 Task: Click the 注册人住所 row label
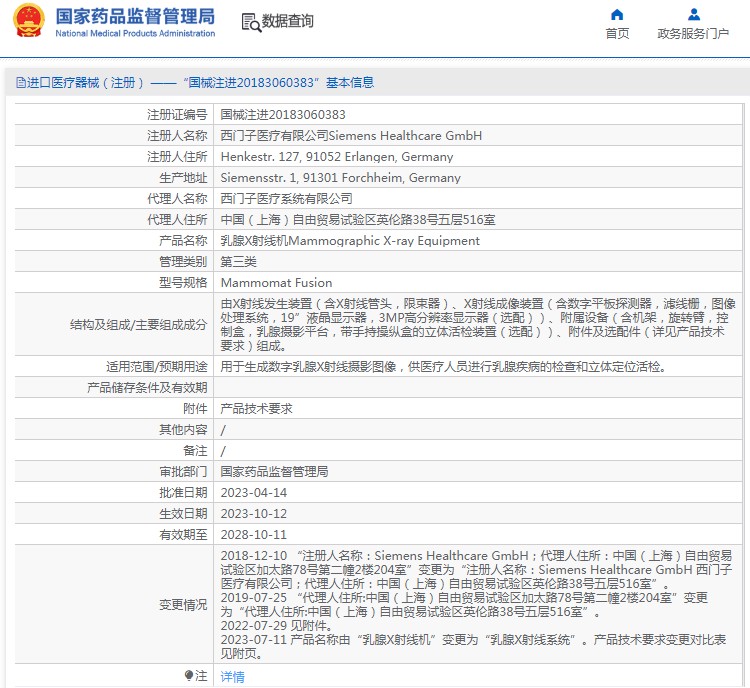[x=177, y=157]
